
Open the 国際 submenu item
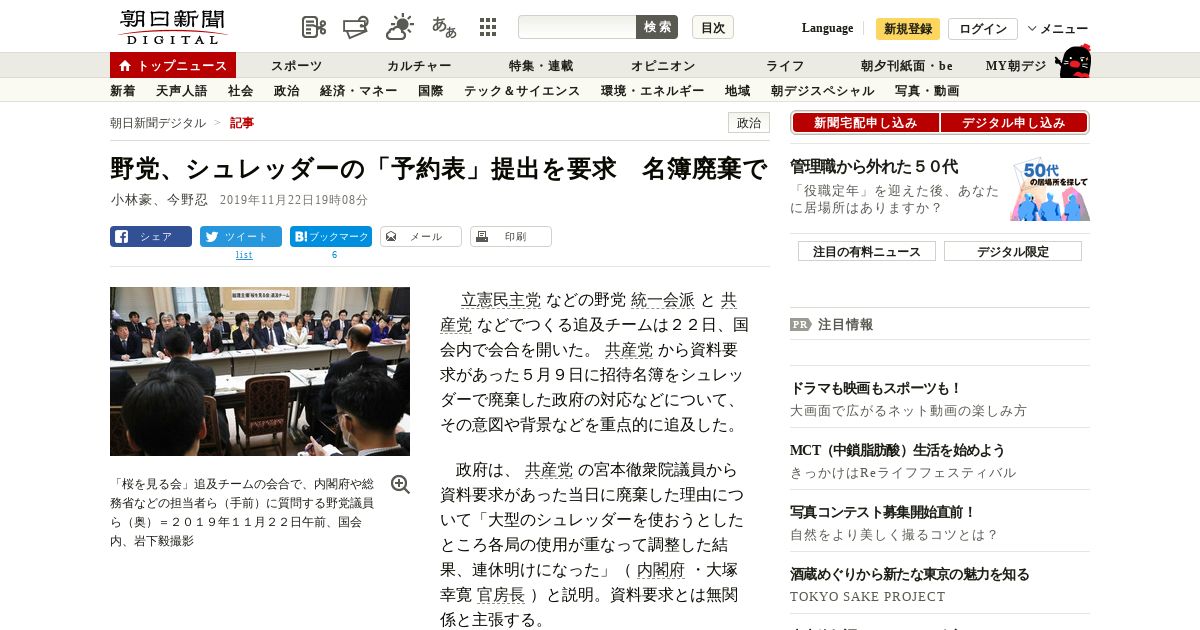pyautogui.click(x=430, y=91)
